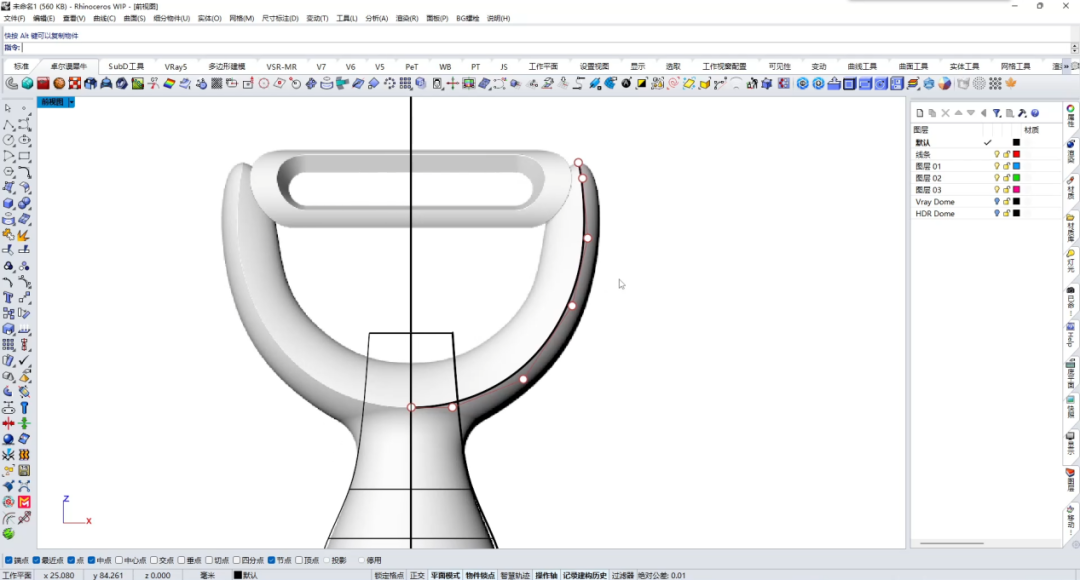Screen dimensions: 1080x580
Task: Toggle 正交 ortho mode in status bar
Action: [417, 575]
